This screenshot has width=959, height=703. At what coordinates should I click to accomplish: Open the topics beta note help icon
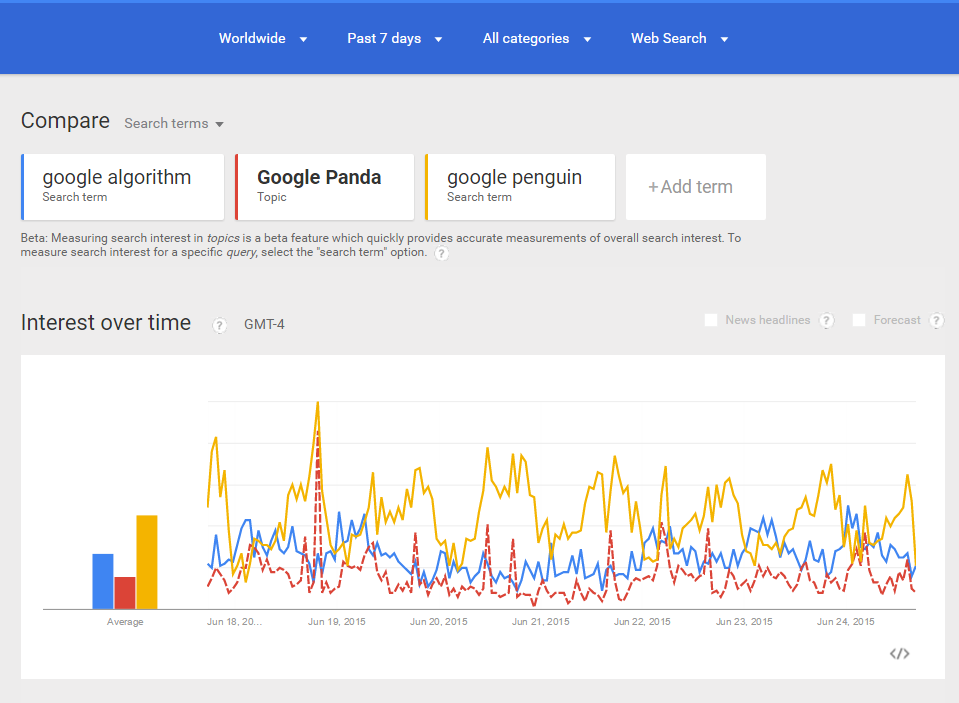(x=441, y=254)
